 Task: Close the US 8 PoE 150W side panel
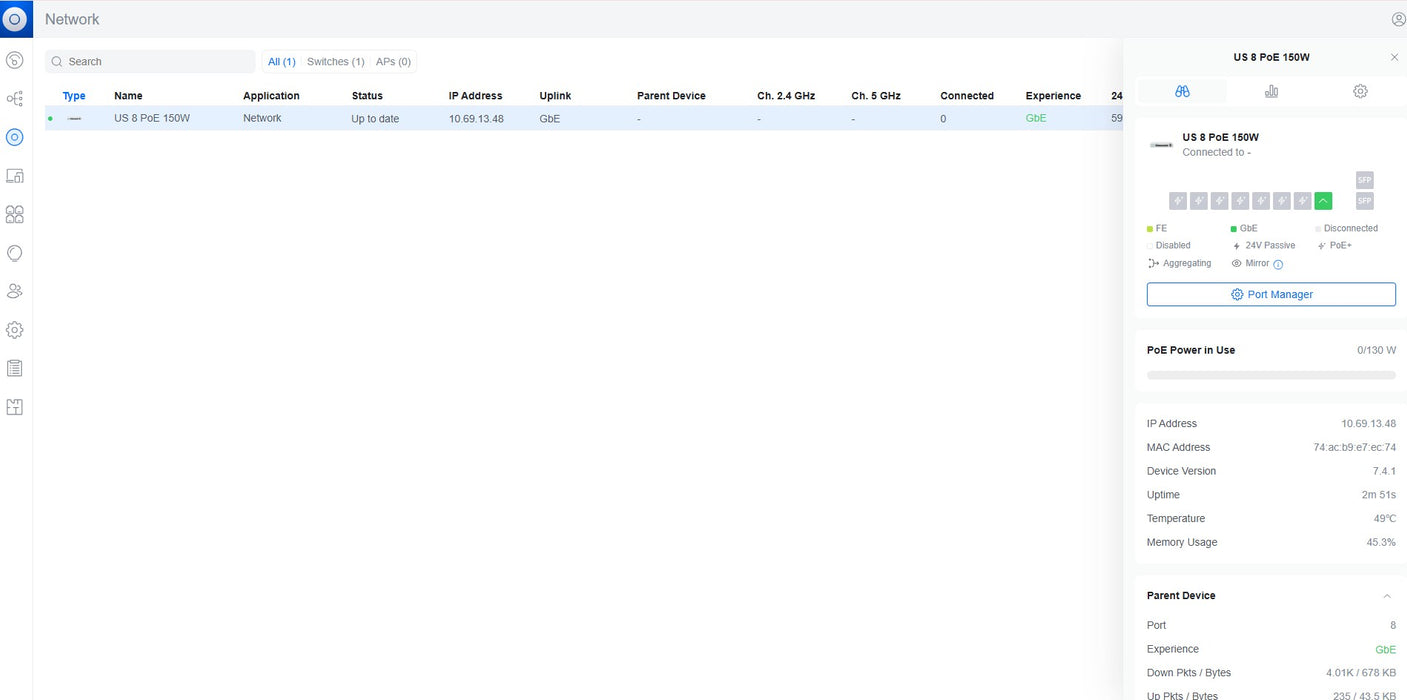tap(1394, 57)
